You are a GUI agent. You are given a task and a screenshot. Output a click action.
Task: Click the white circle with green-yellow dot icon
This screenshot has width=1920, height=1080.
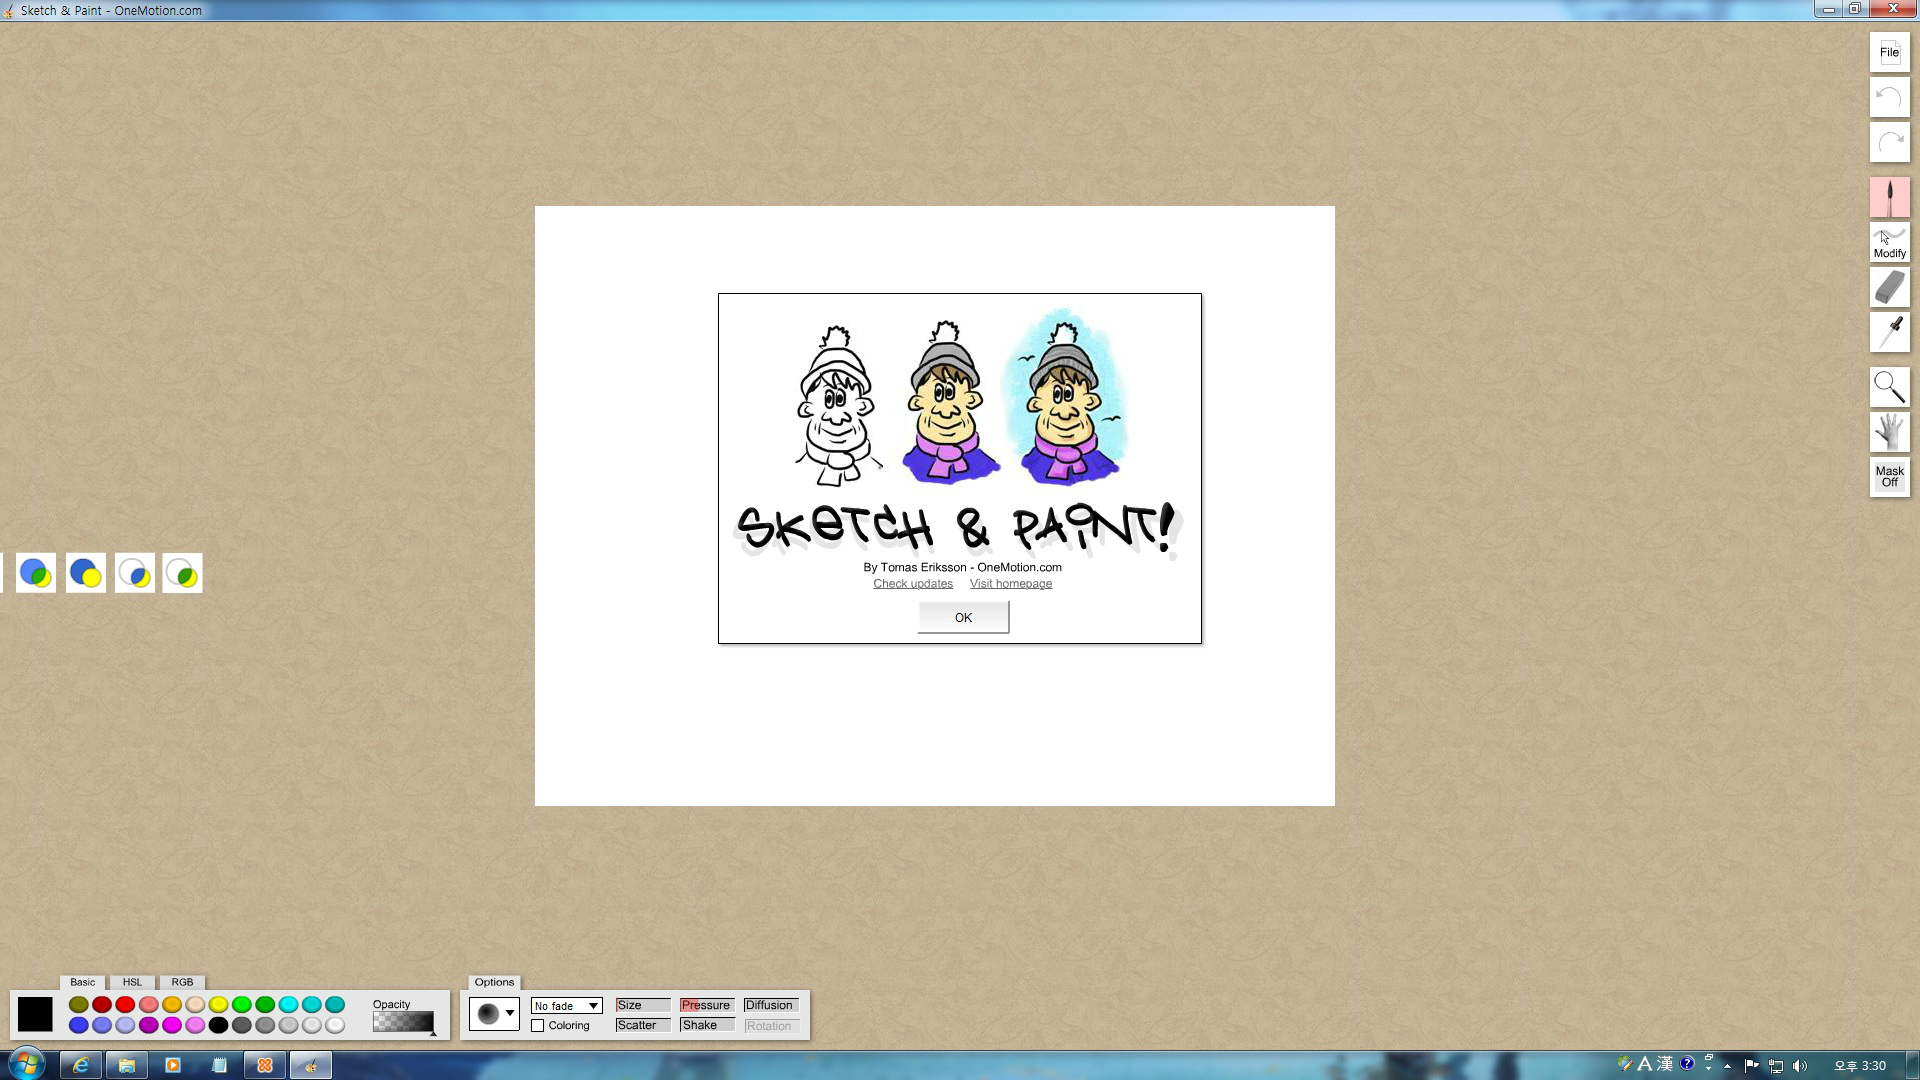tap(183, 573)
